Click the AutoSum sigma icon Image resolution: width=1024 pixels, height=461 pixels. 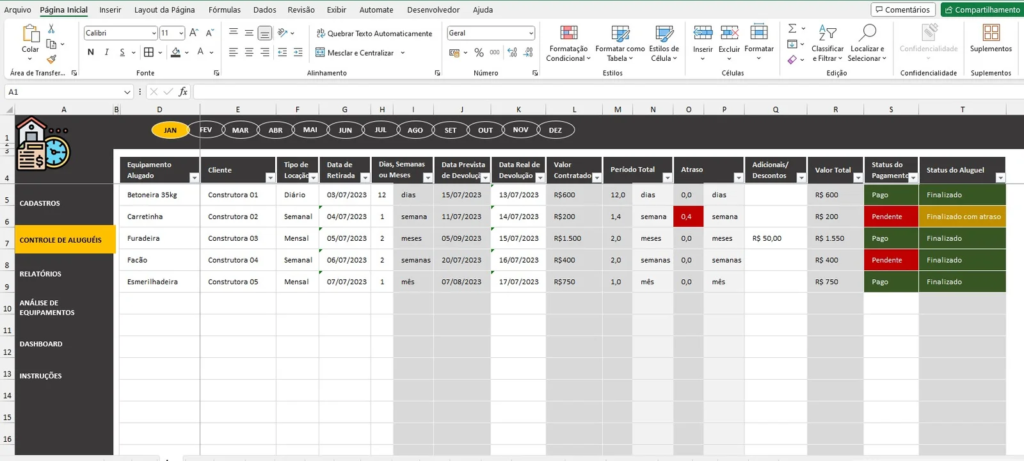(x=792, y=30)
